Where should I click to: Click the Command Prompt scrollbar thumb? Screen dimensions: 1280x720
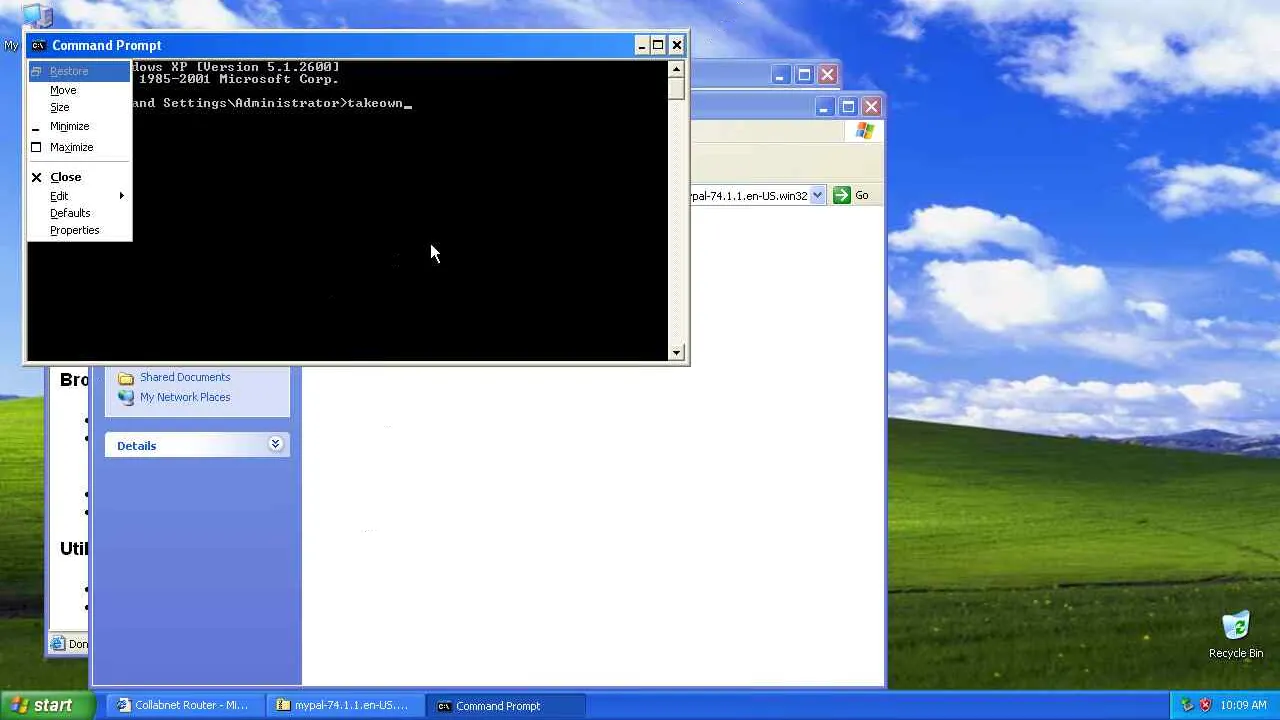pos(677,88)
